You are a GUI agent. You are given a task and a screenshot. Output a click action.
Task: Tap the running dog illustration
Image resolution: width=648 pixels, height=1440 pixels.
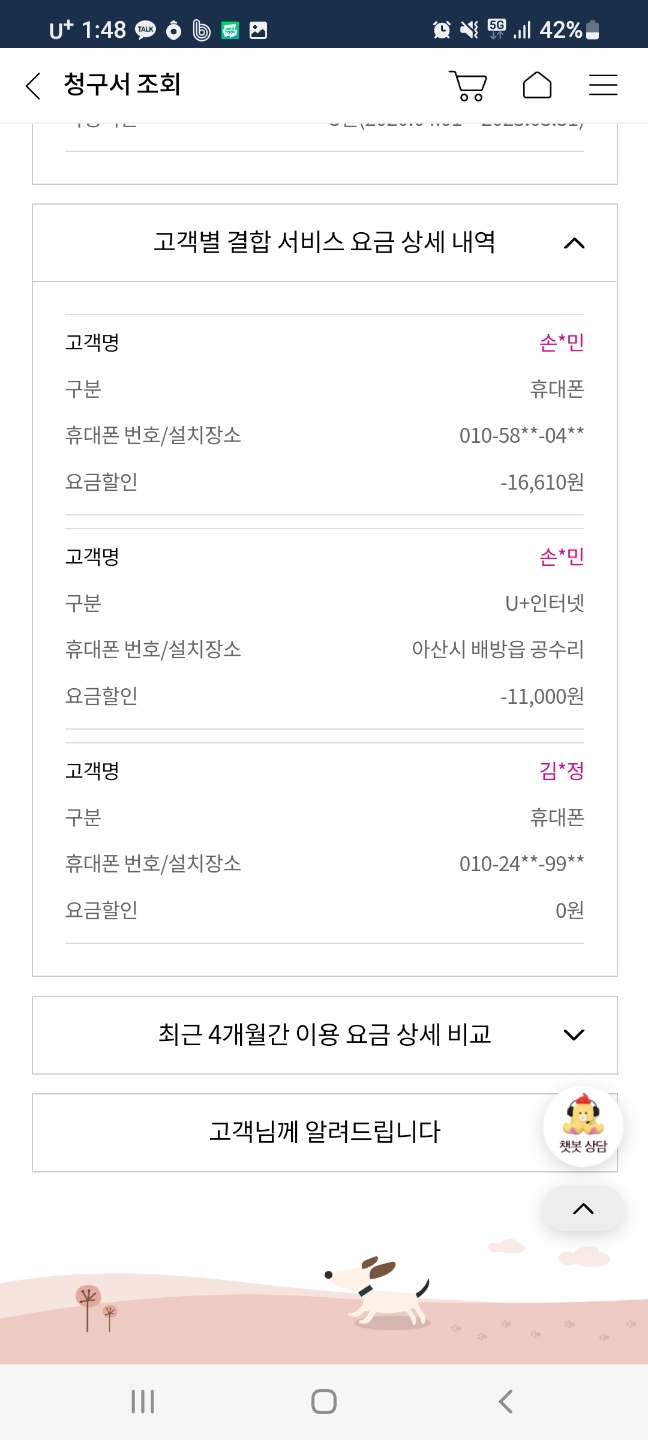[x=376, y=1291]
